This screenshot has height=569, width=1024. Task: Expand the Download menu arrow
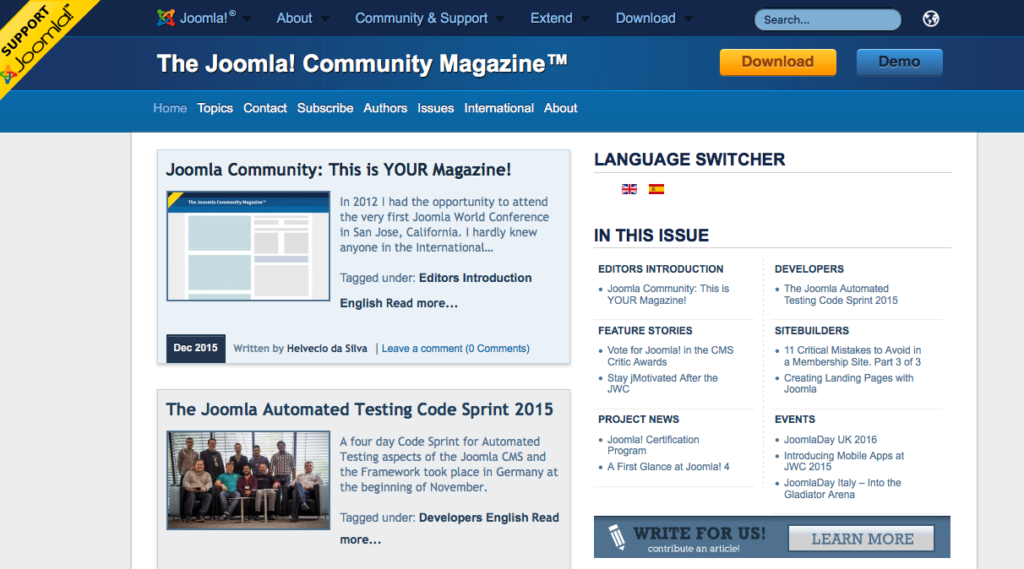point(688,19)
